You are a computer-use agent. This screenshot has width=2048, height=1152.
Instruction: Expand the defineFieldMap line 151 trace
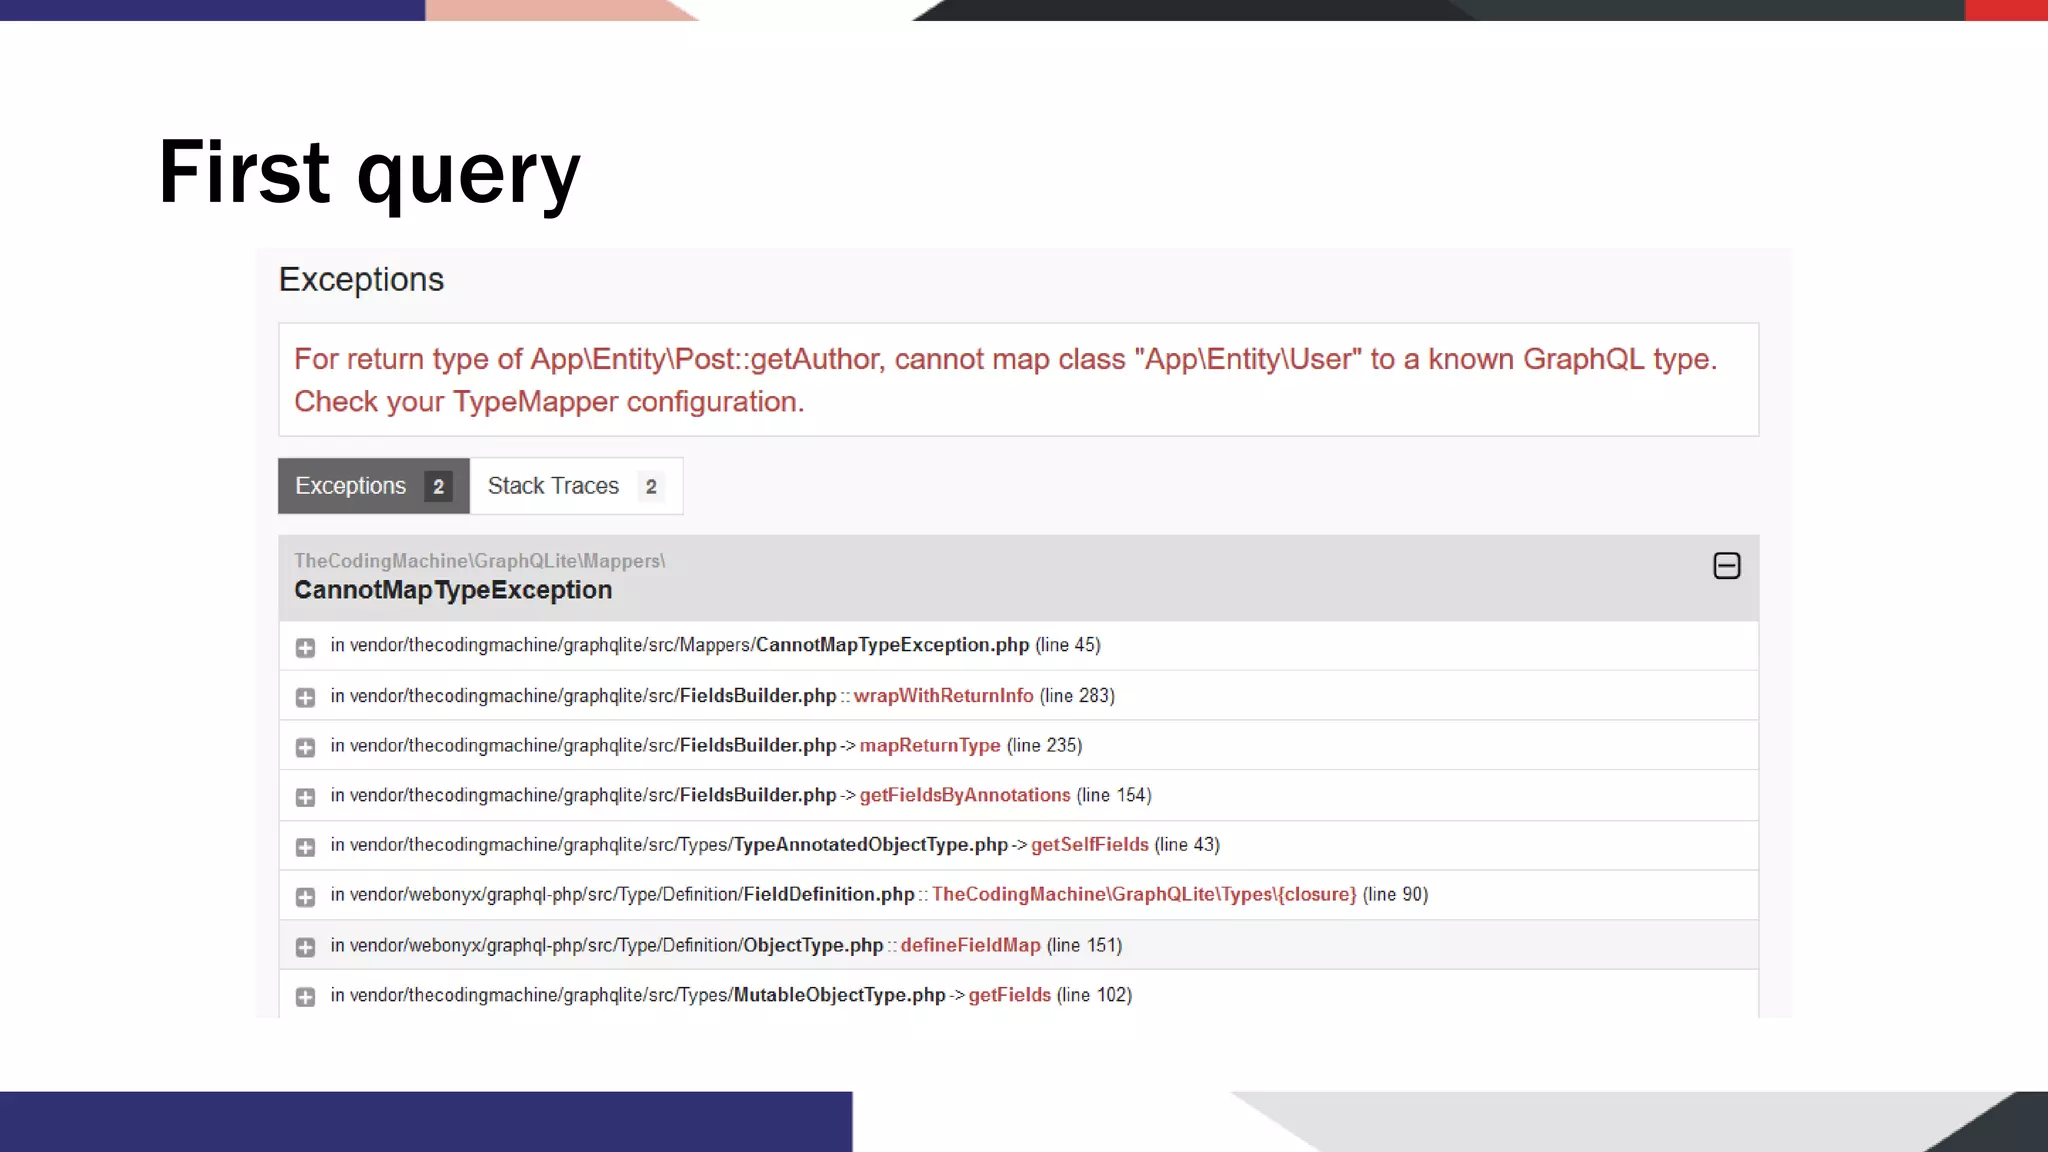tap(305, 948)
